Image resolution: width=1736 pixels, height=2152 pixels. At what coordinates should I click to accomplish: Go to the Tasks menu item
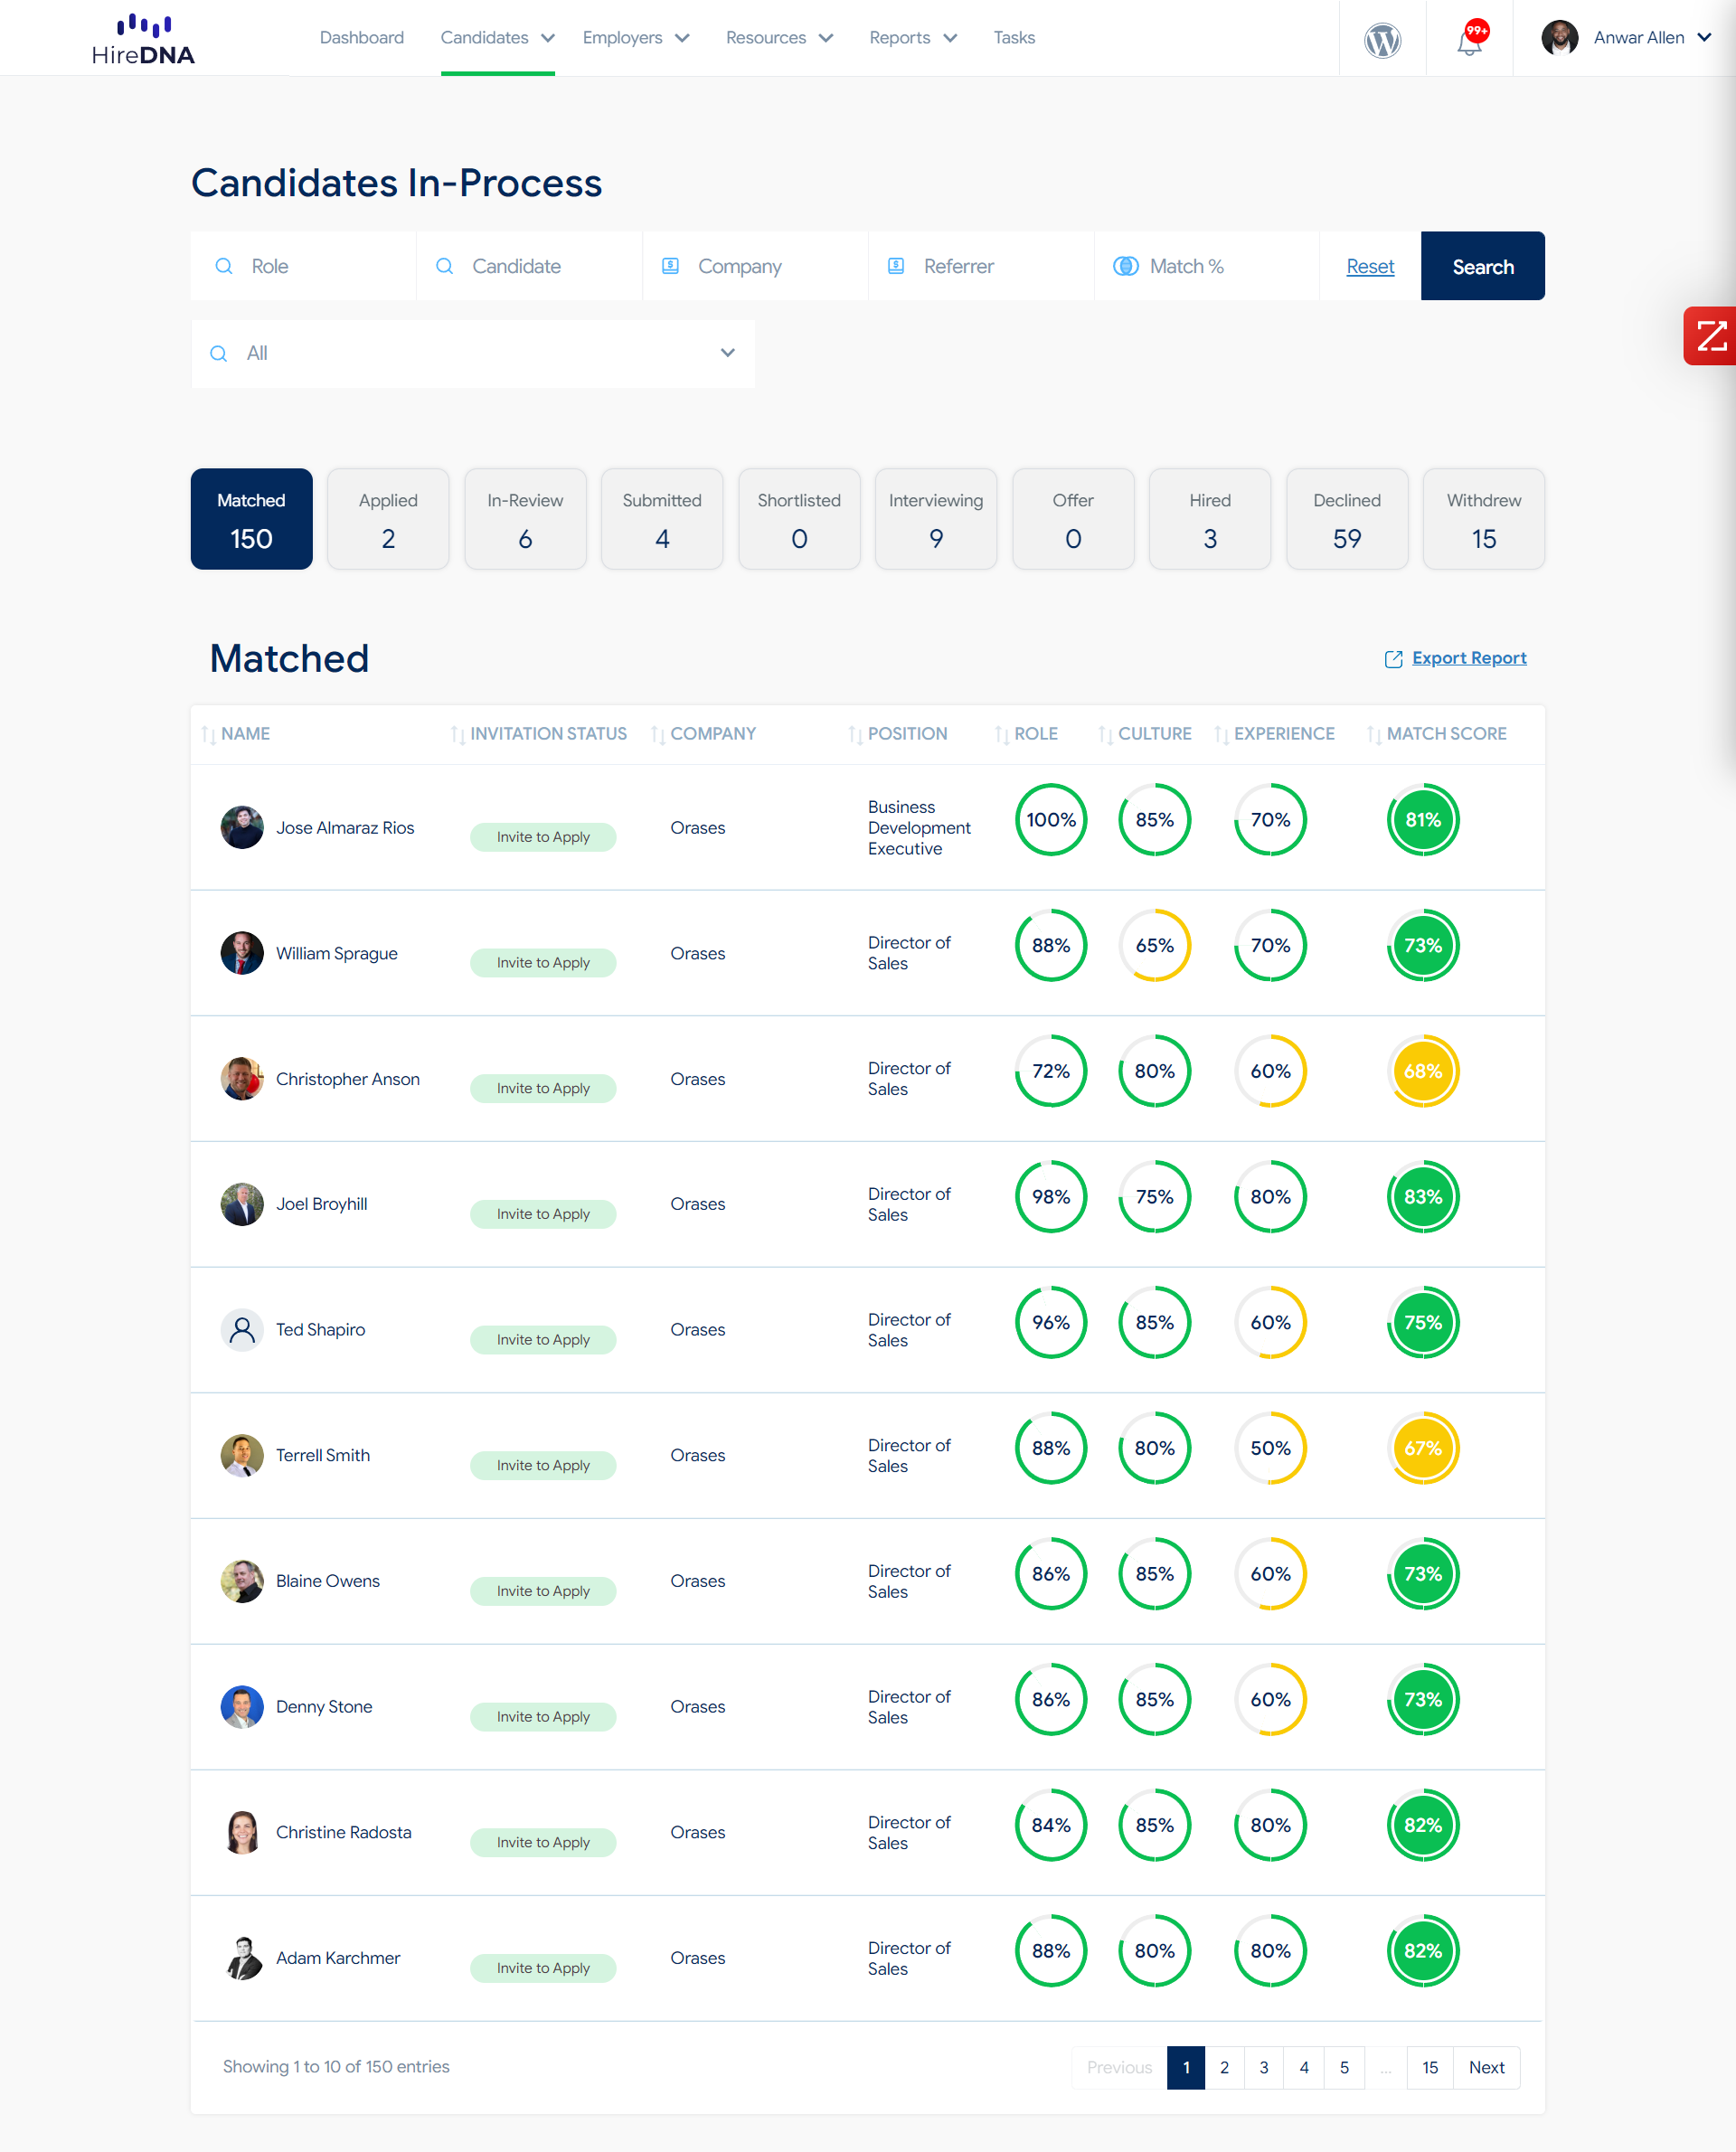point(1014,38)
